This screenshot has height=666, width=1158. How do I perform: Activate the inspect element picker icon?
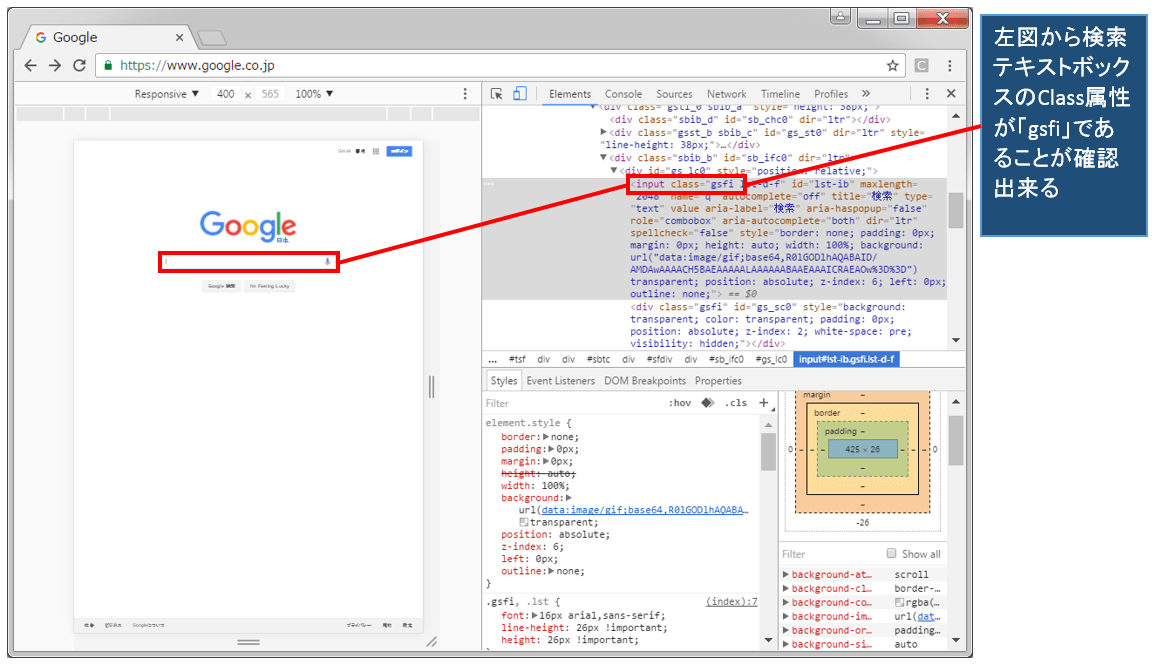pyautogui.click(x=496, y=94)
